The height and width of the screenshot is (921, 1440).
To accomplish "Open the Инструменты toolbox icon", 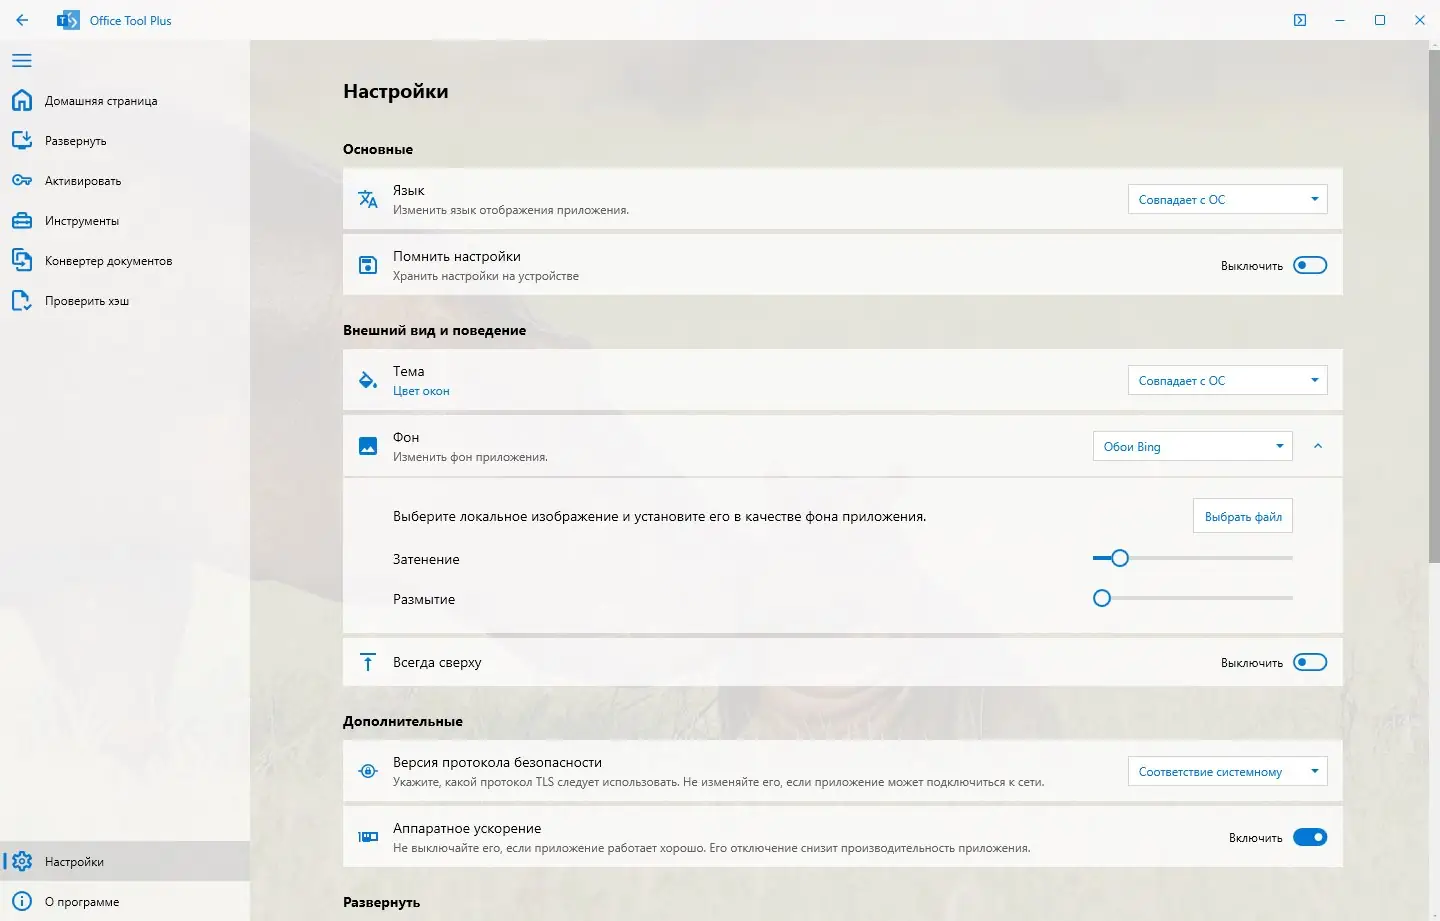I will coord(22,221).
